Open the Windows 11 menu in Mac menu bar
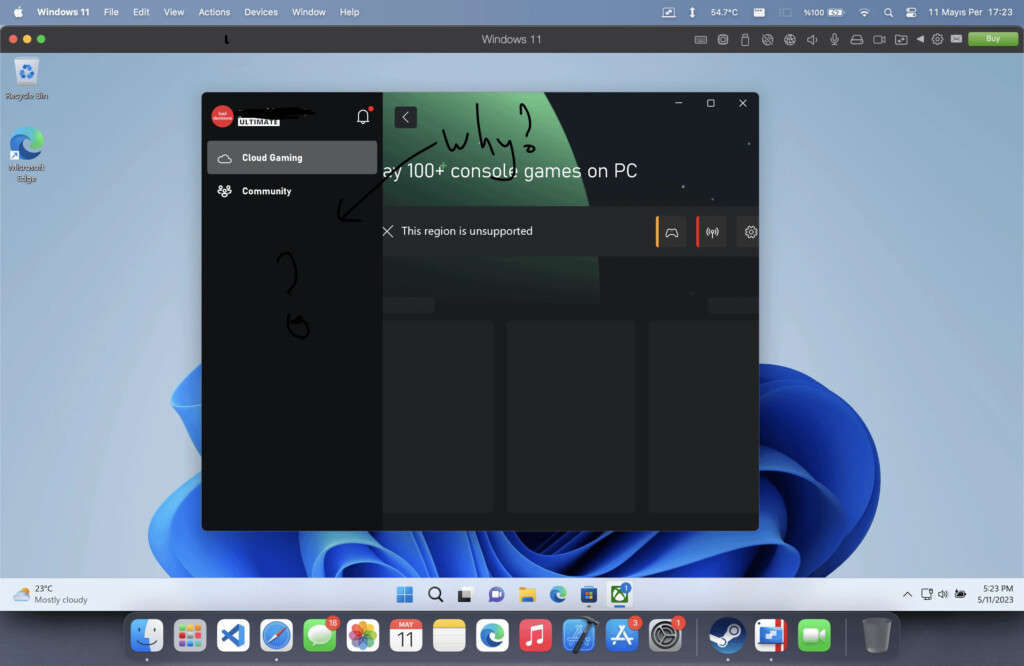 [x=63, y=12]
